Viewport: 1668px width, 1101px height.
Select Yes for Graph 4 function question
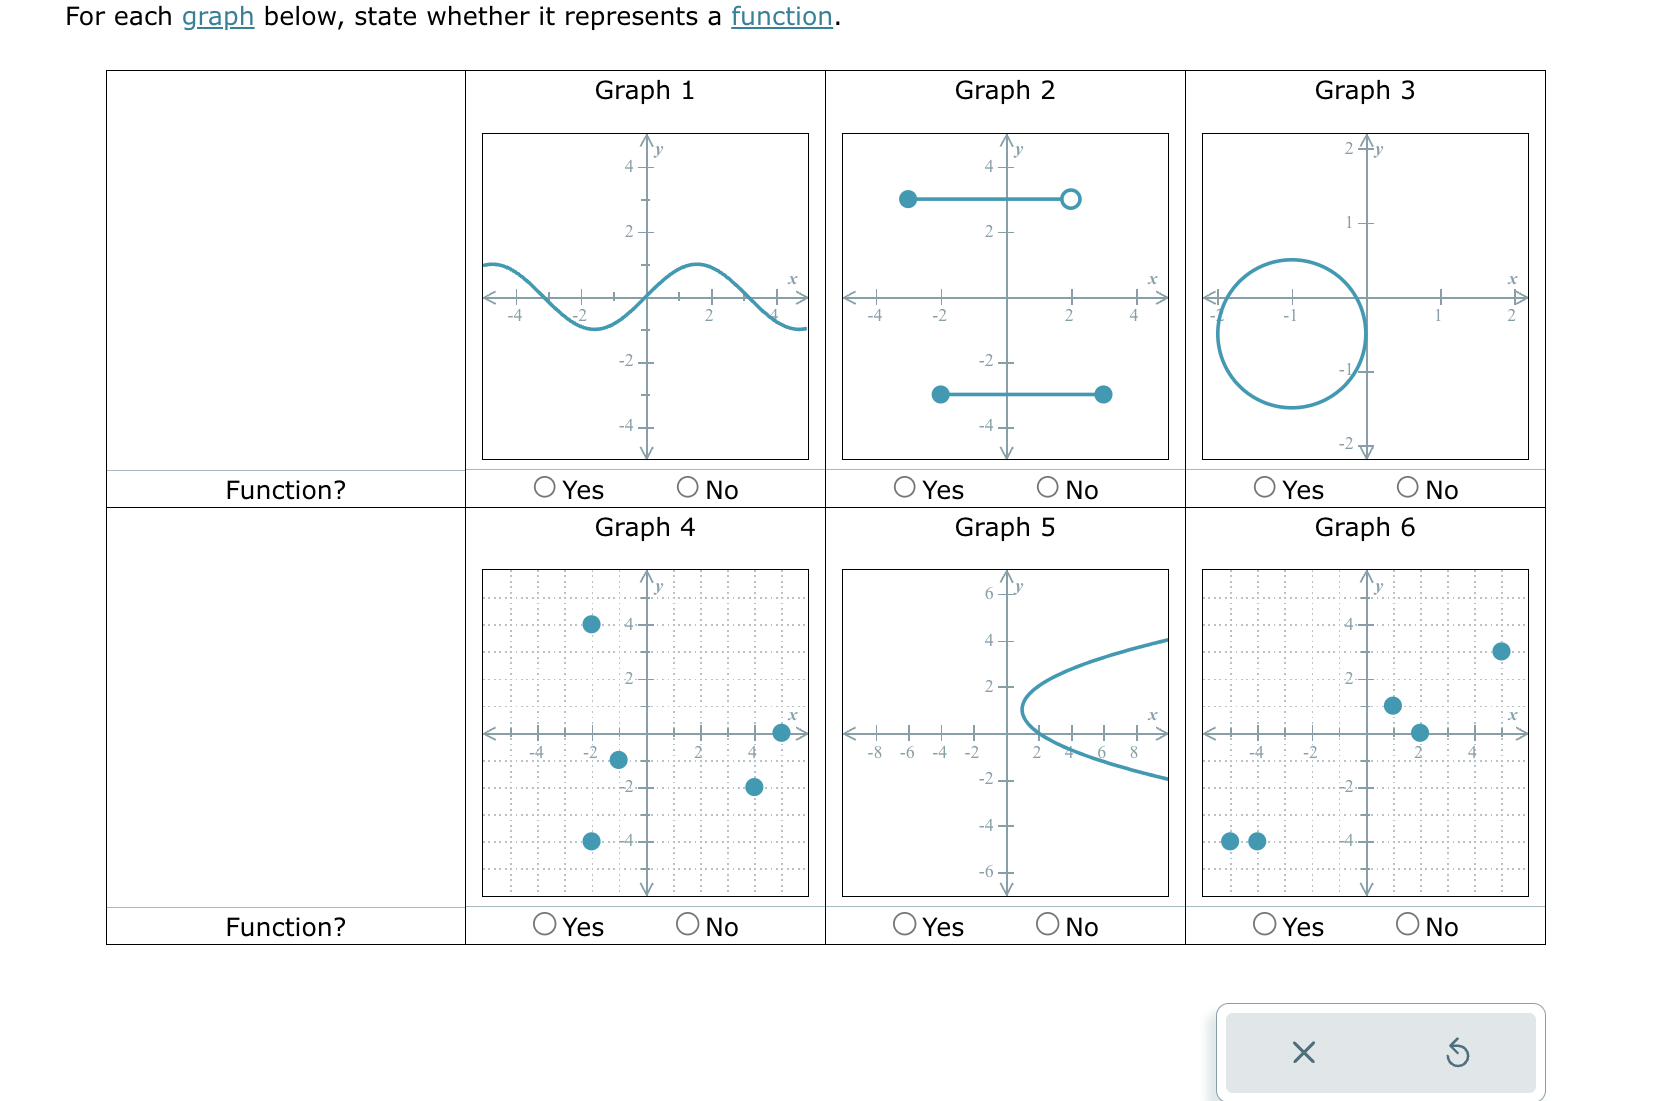544,925
